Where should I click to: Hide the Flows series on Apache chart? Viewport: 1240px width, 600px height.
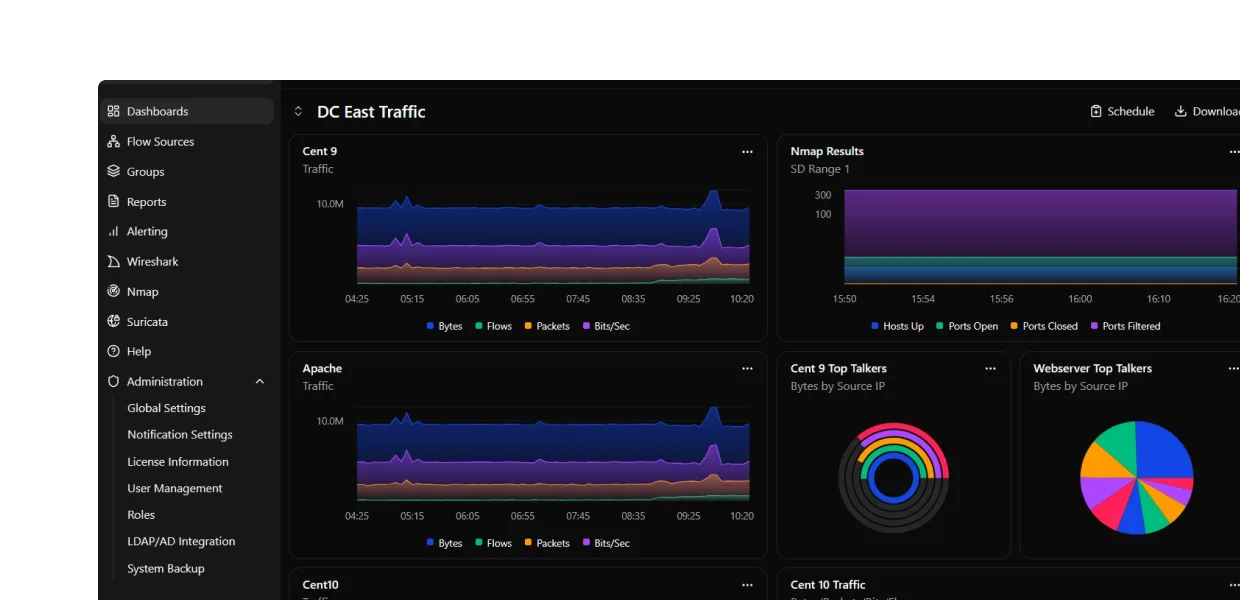[x=493, y=542]
